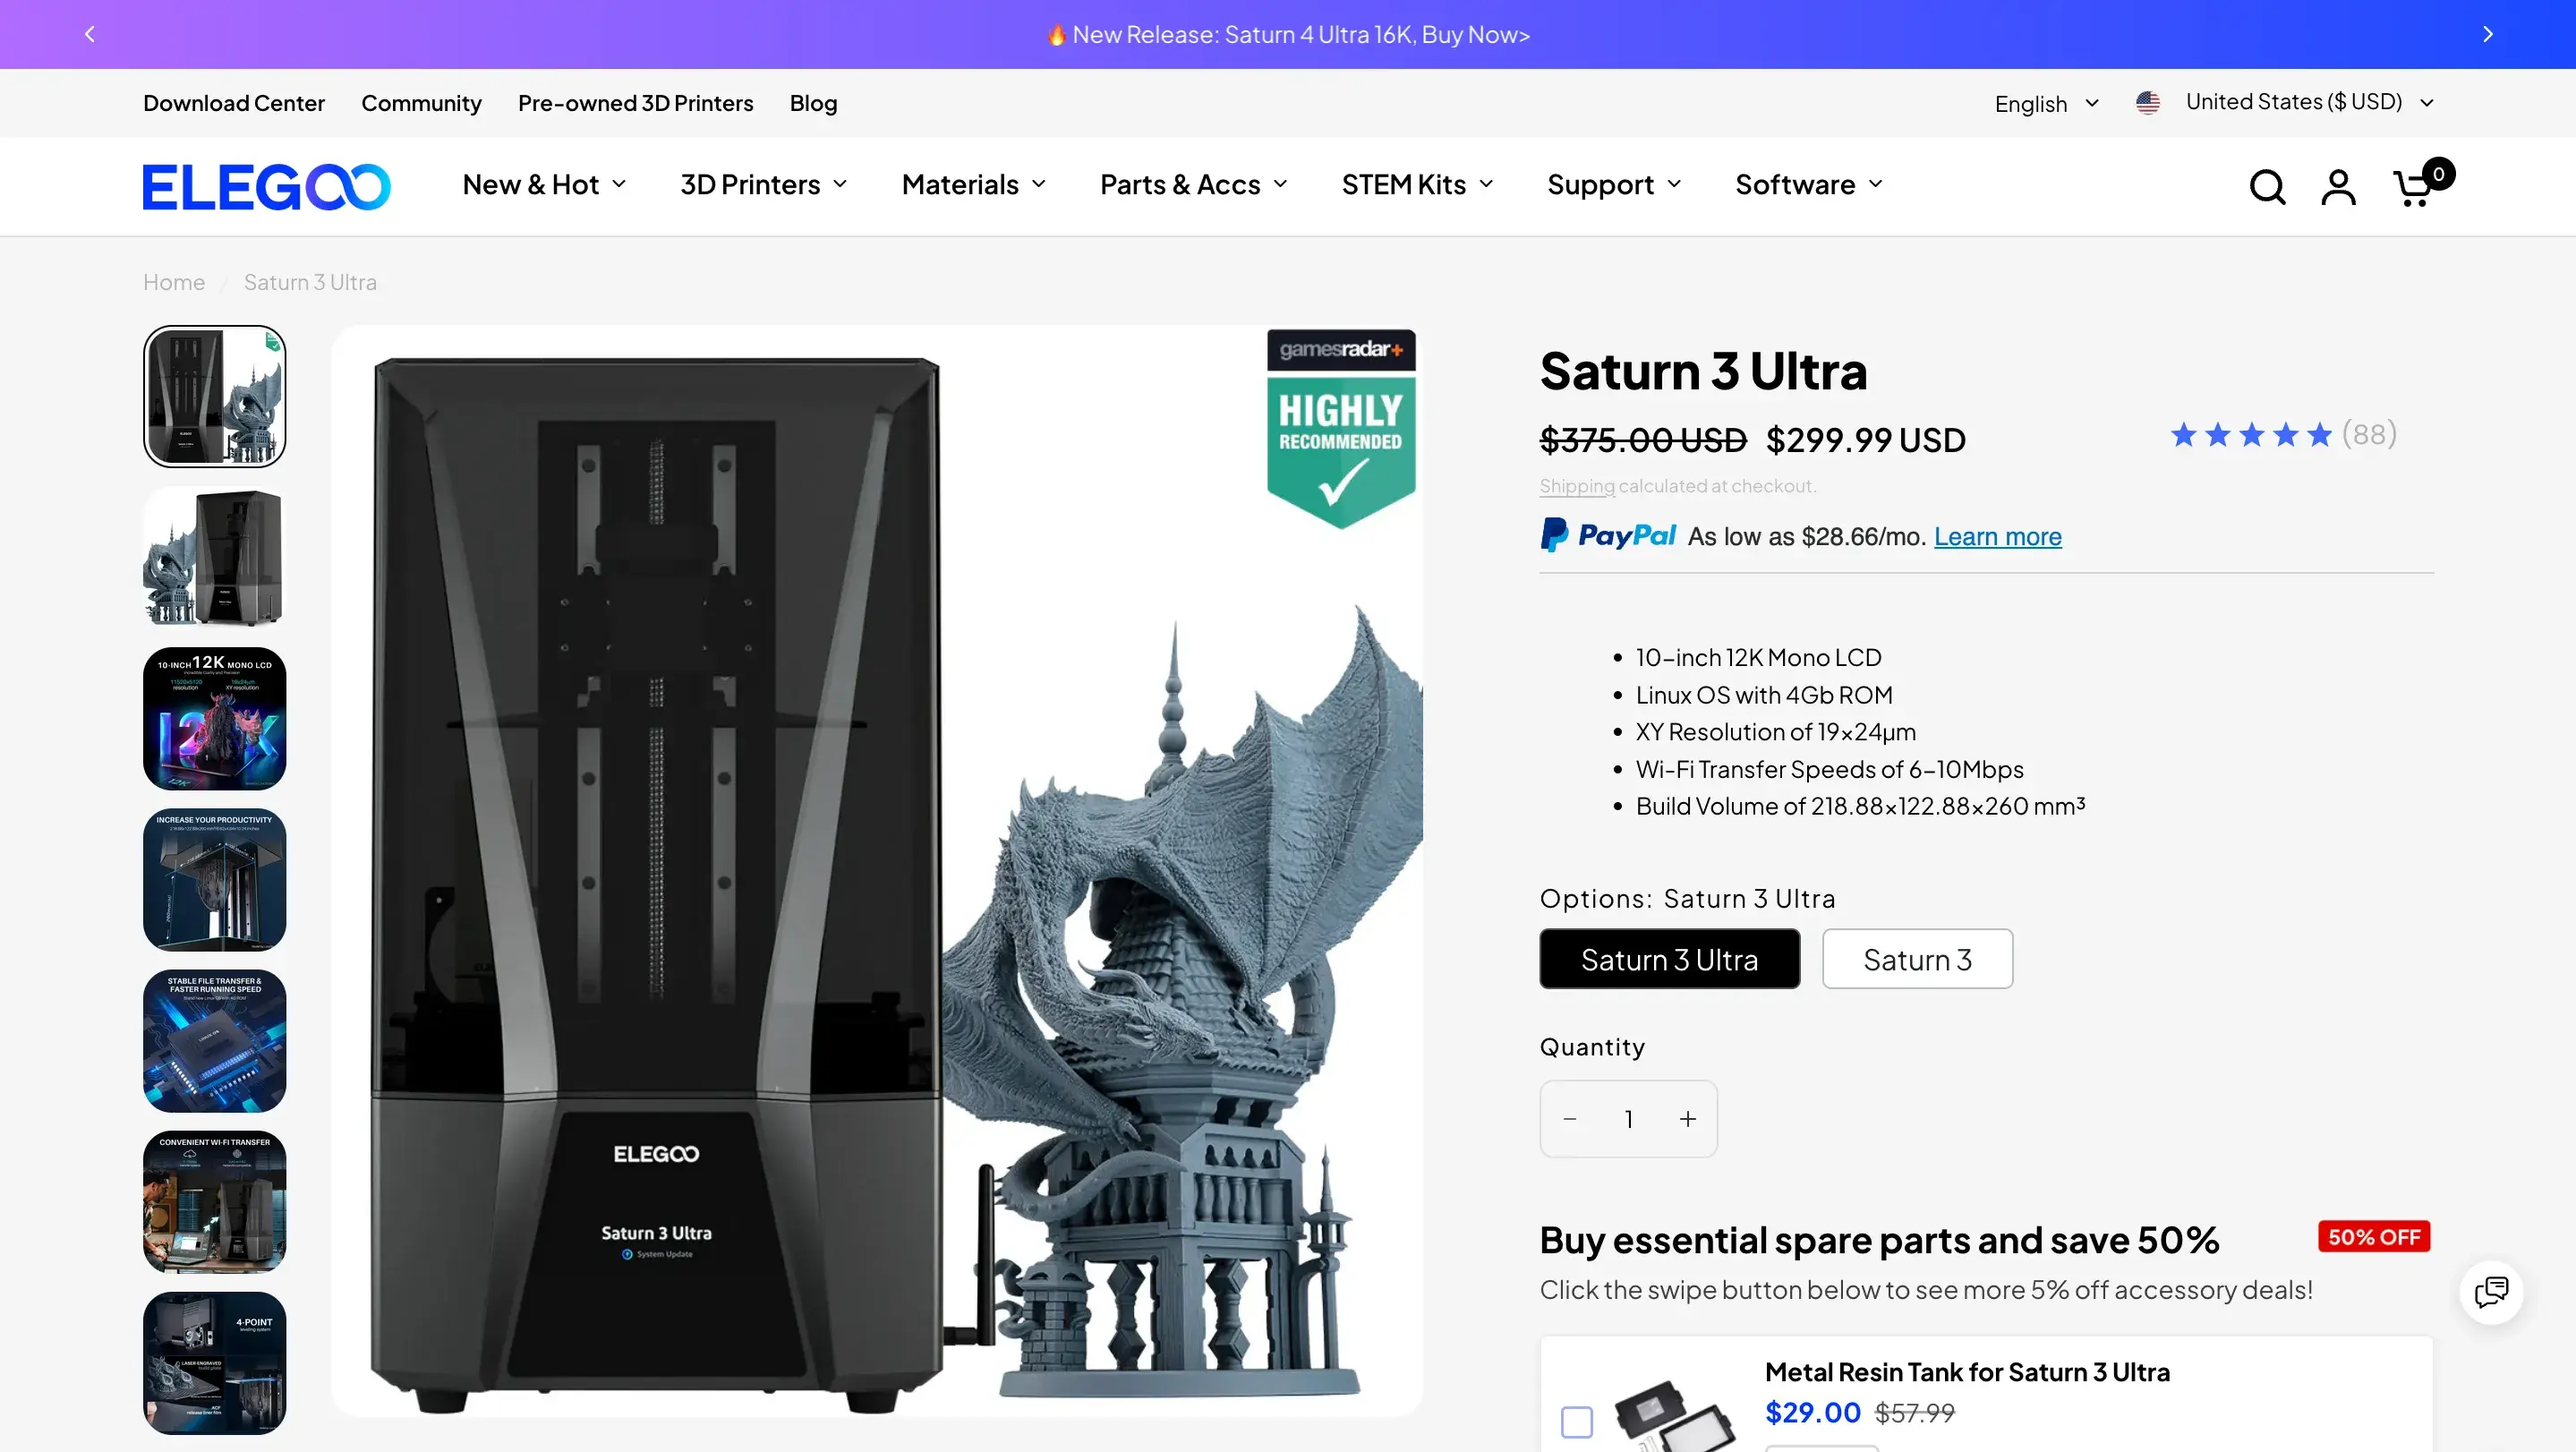Select the Saturn 3 Ultra option
The image size is (2576, 1452).
pyautogui.click(x=1668, y=959)
